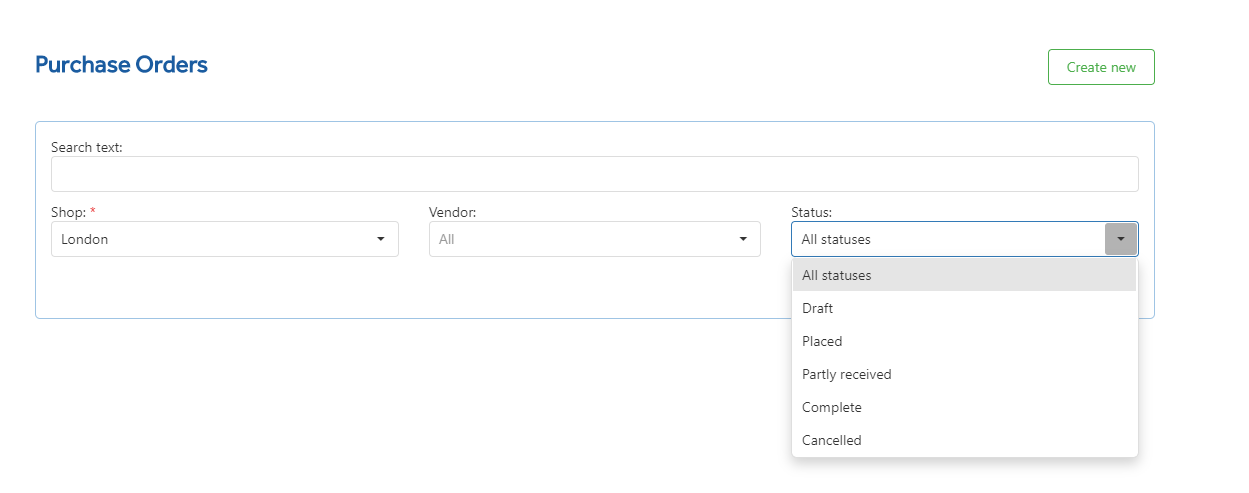
Task: Click the Vendor field label
Action: 453,212
